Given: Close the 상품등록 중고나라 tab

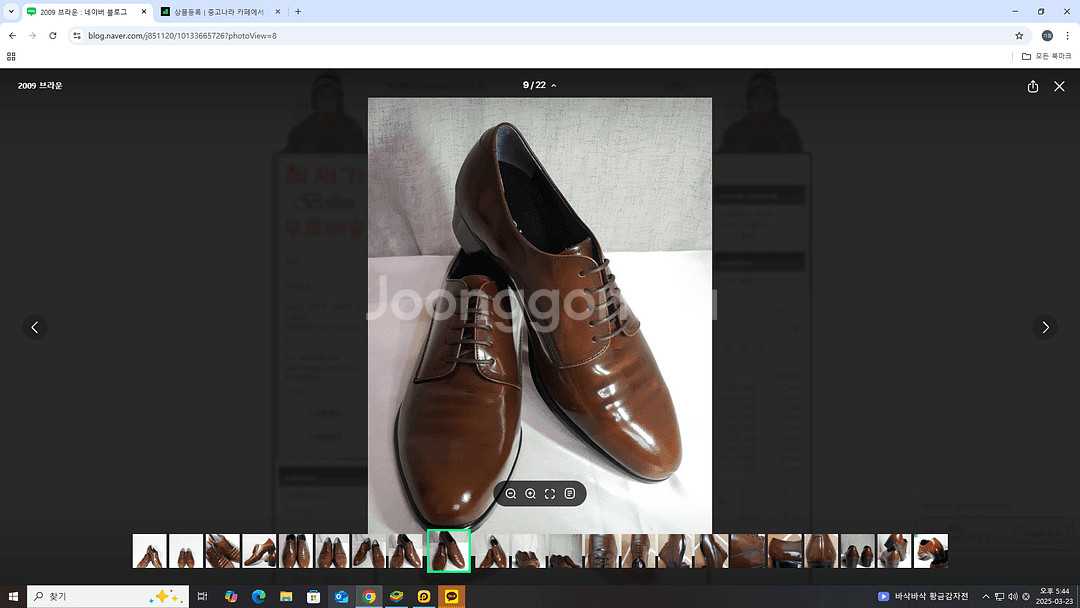Looking at the screenshot, I should click(x=278, y=12).
